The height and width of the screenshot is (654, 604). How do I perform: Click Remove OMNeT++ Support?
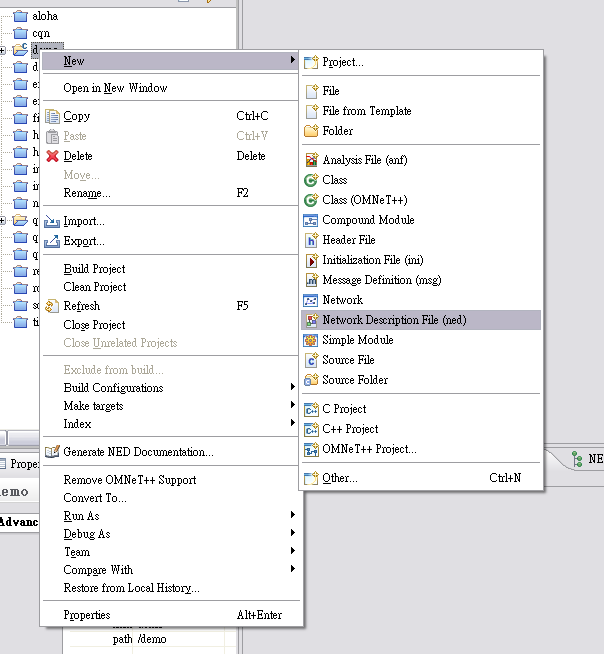click(x=130, y=480)
